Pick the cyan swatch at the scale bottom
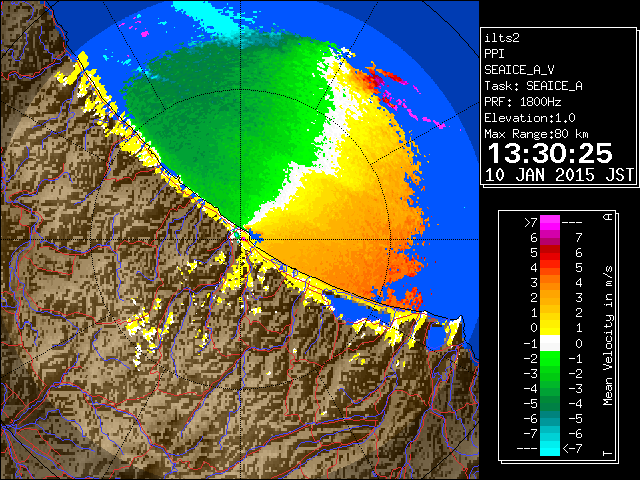640x480 pixels. point(550,448)
